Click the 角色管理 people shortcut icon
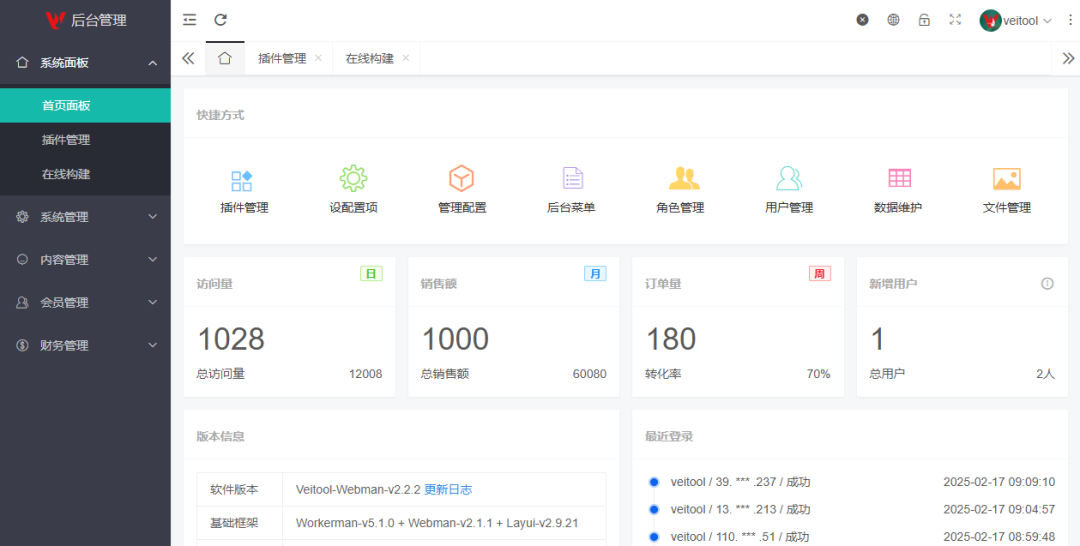1080x546 pixels. point(684,179)
